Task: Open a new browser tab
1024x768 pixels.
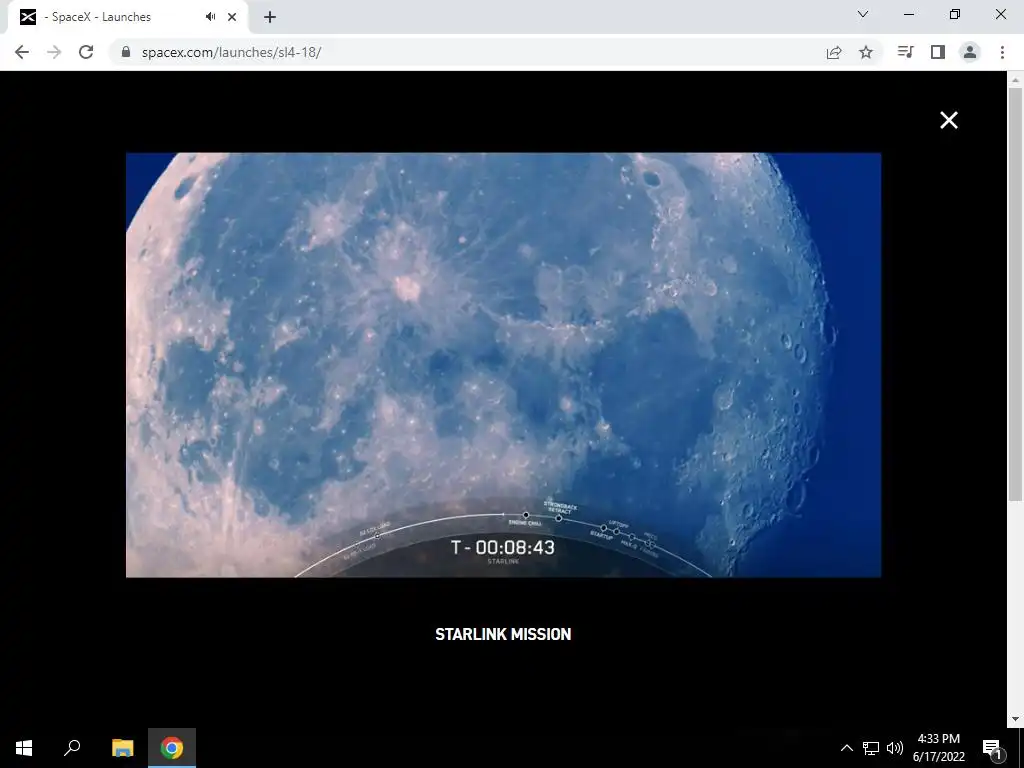Action: tap(270, 17)
